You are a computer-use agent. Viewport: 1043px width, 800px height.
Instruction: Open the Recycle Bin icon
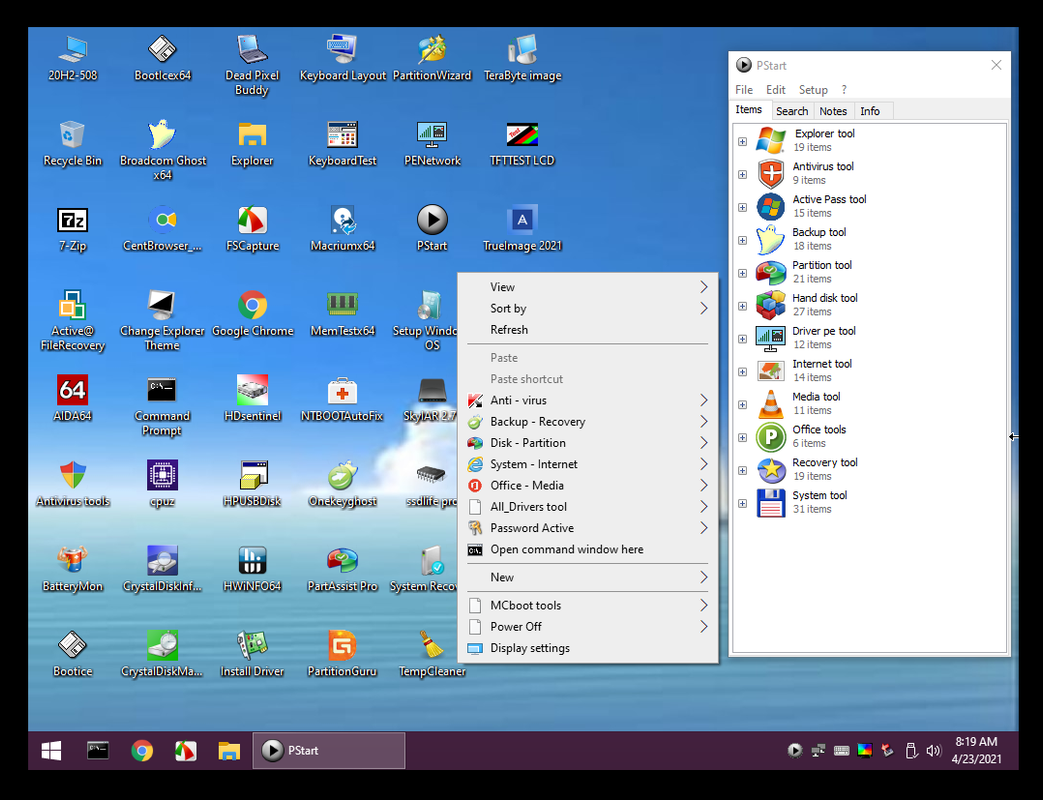pyautogui.click(x=73, y=143)
